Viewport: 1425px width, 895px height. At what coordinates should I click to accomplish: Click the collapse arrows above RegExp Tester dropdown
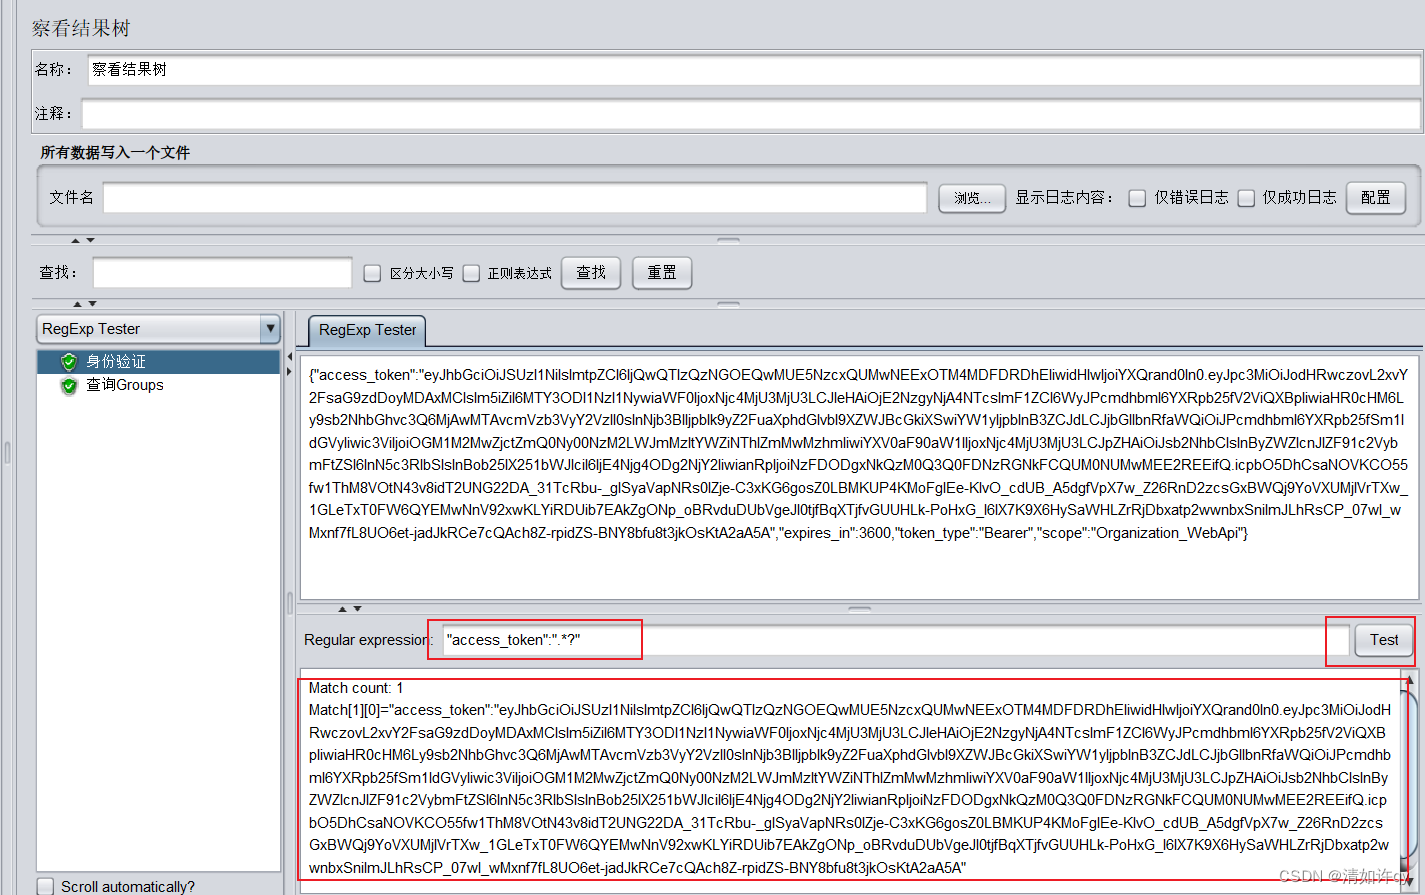(x=85, y=303)
